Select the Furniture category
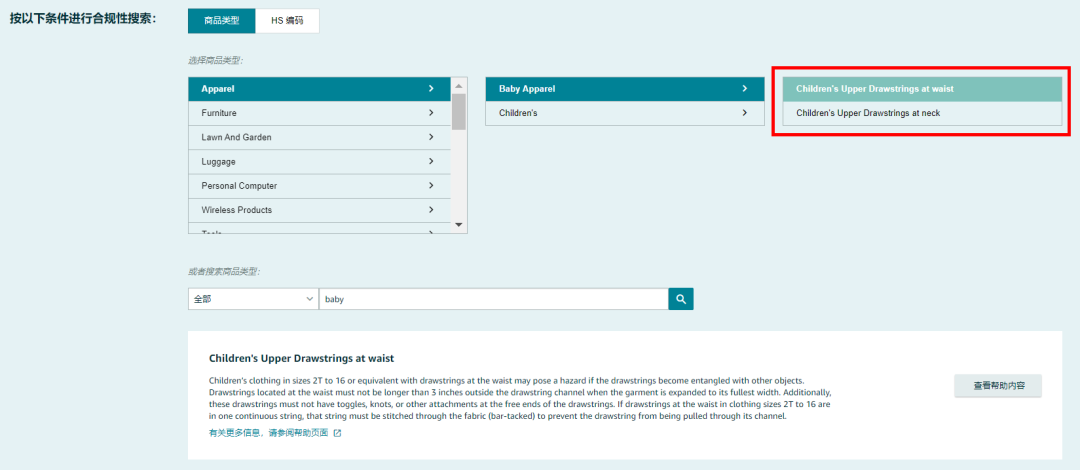Image resolution: width=1080 pixels, height=470 pixels. point(320,113)
